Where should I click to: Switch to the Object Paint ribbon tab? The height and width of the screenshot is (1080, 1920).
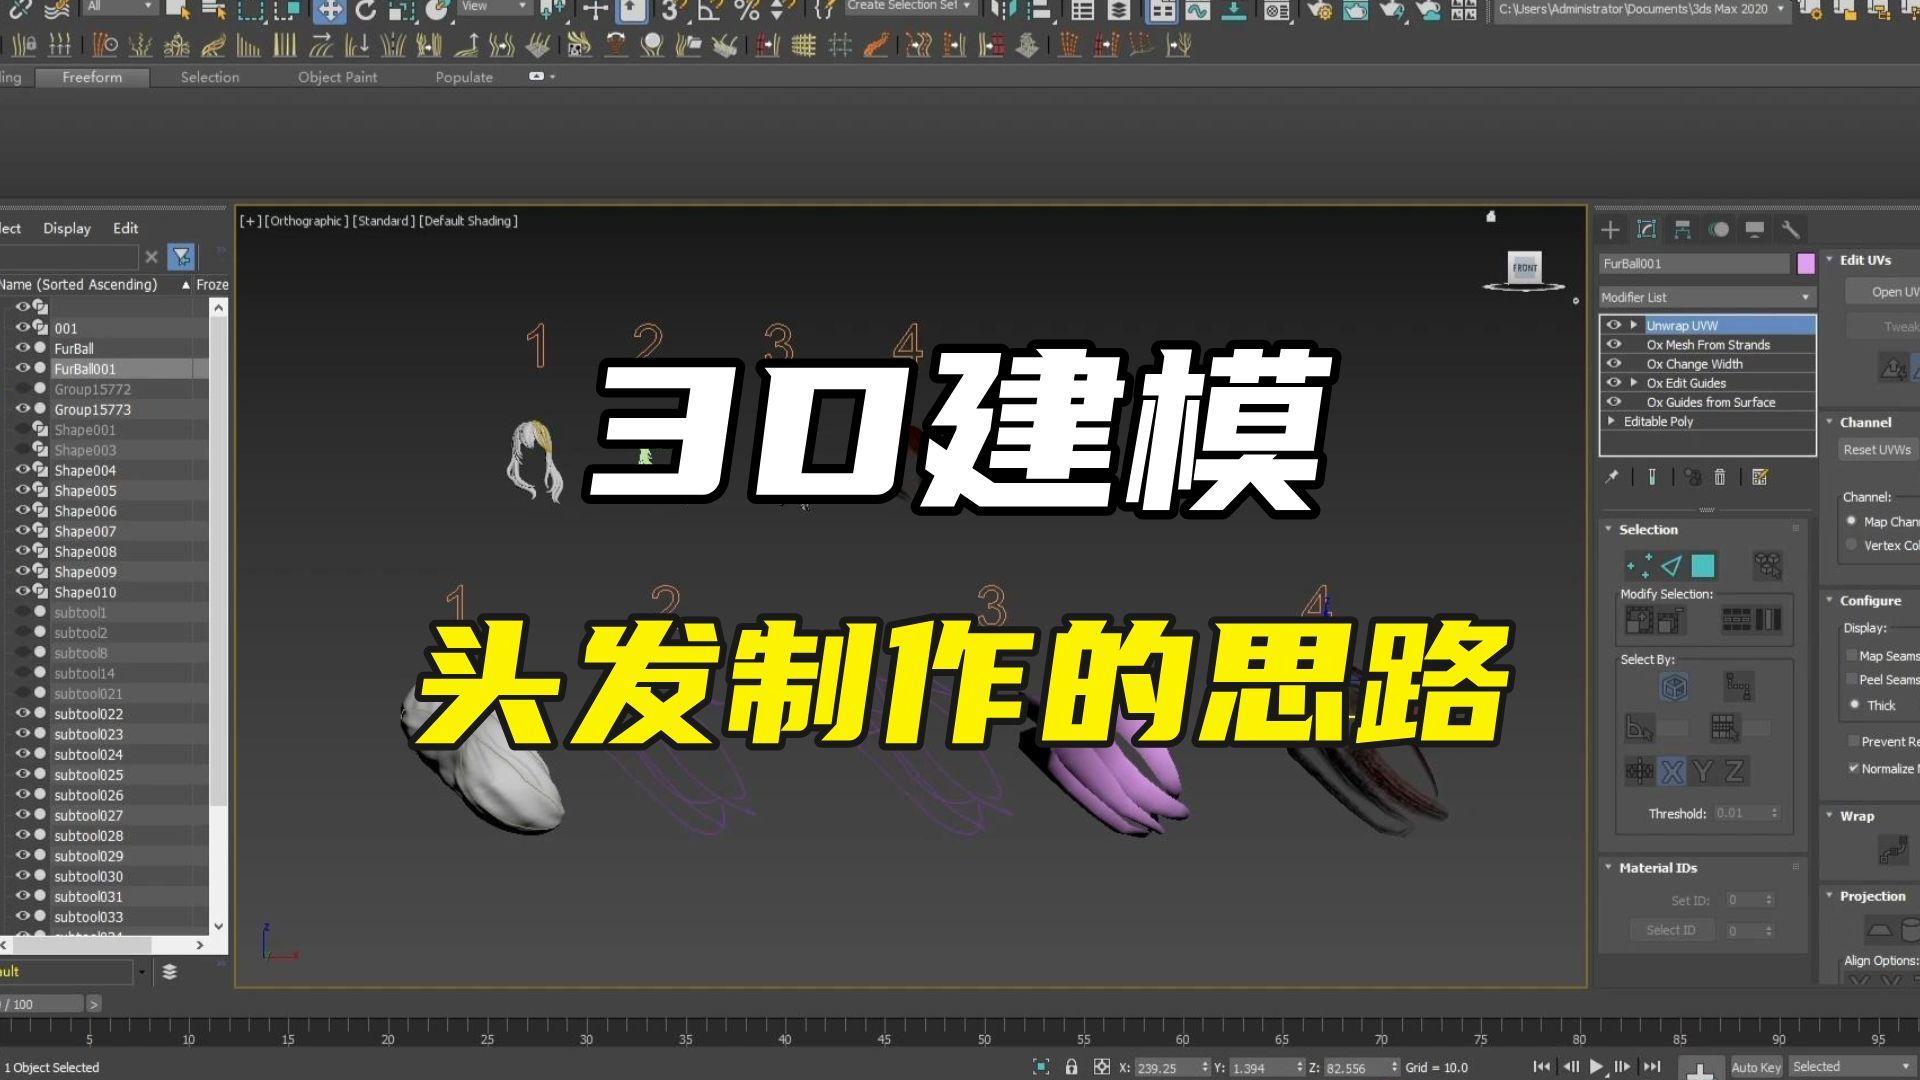tap(337, 76)
